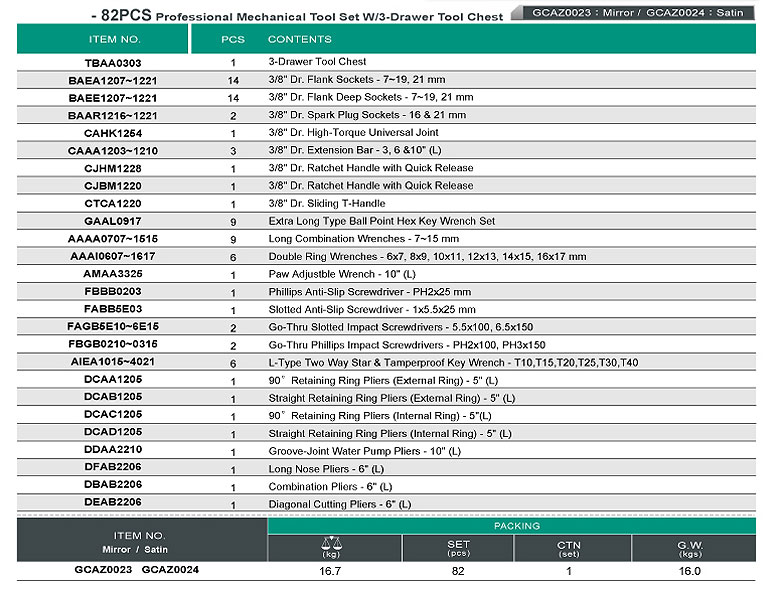Click the SET (pcs) column header
This screenshot has height=590, width=780.
(458, 548)
